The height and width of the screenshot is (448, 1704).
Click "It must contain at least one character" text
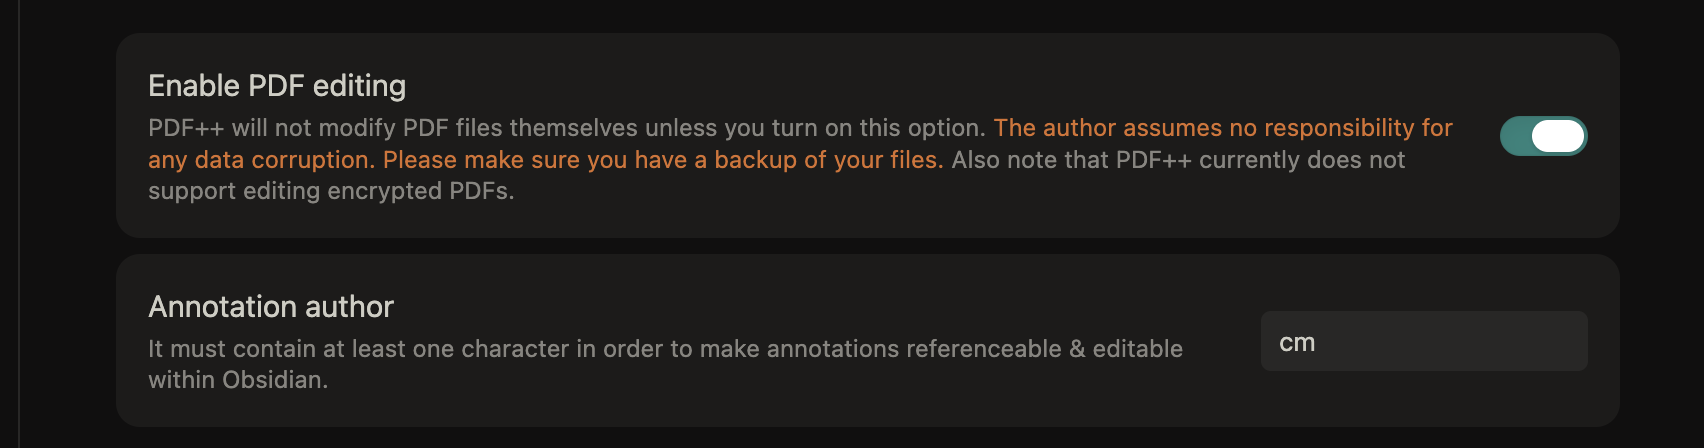(x=358, y=349)
